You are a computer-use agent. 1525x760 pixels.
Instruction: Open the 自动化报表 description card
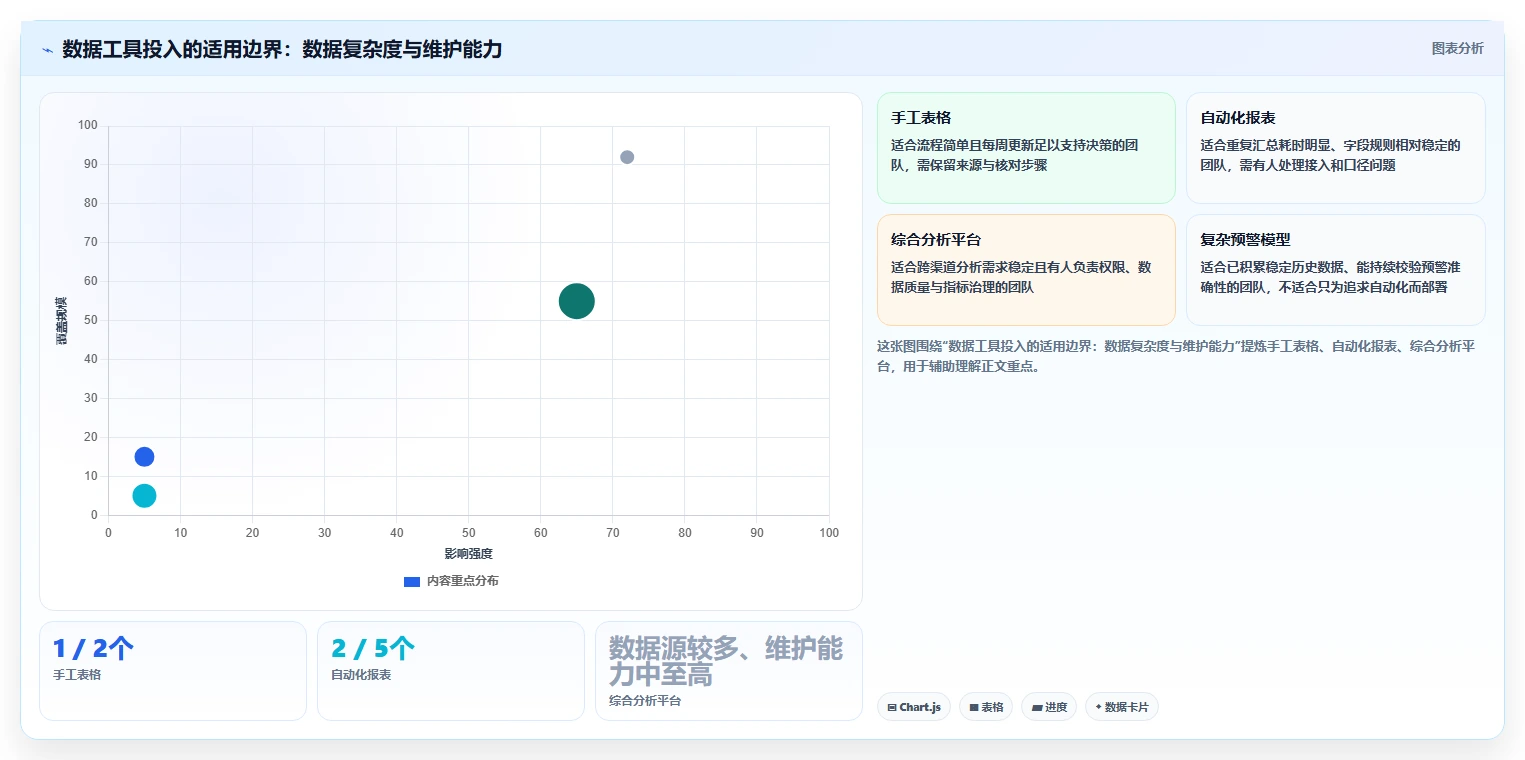1335,148
